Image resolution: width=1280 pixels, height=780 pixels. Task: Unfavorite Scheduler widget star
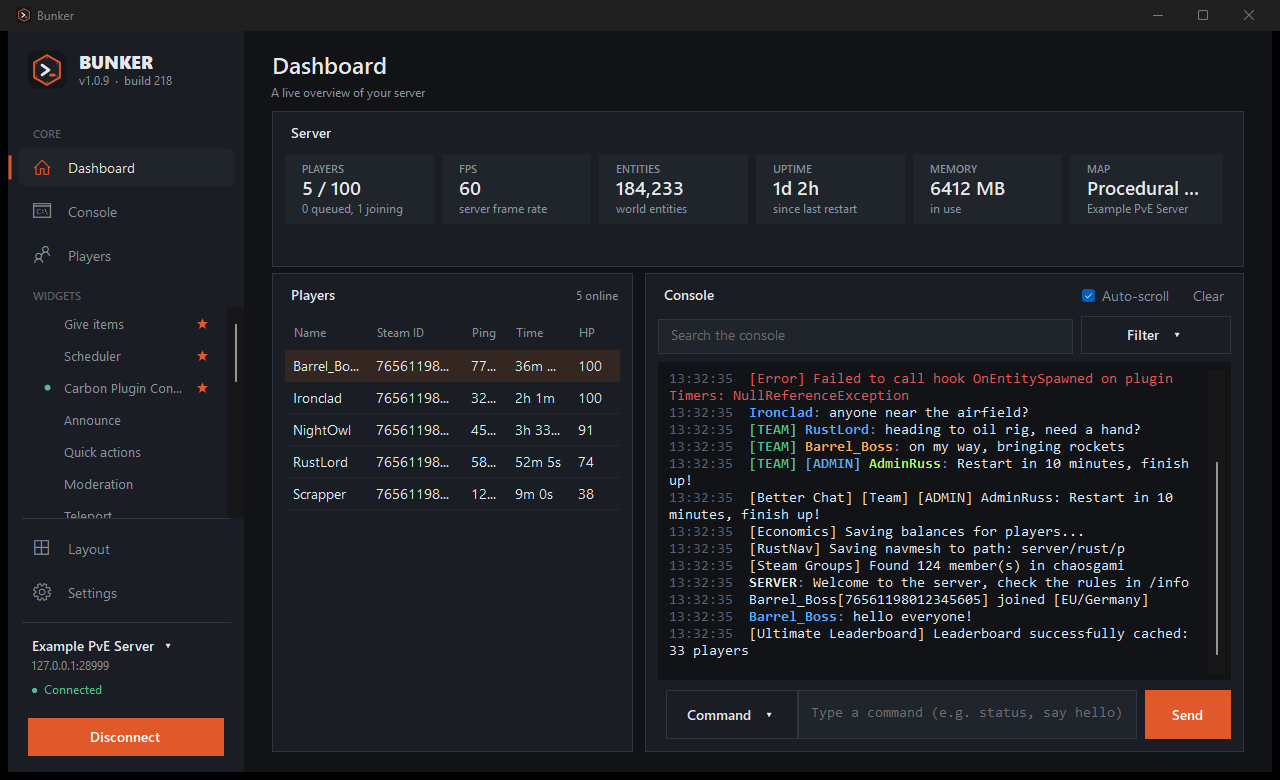click(203, 356)
